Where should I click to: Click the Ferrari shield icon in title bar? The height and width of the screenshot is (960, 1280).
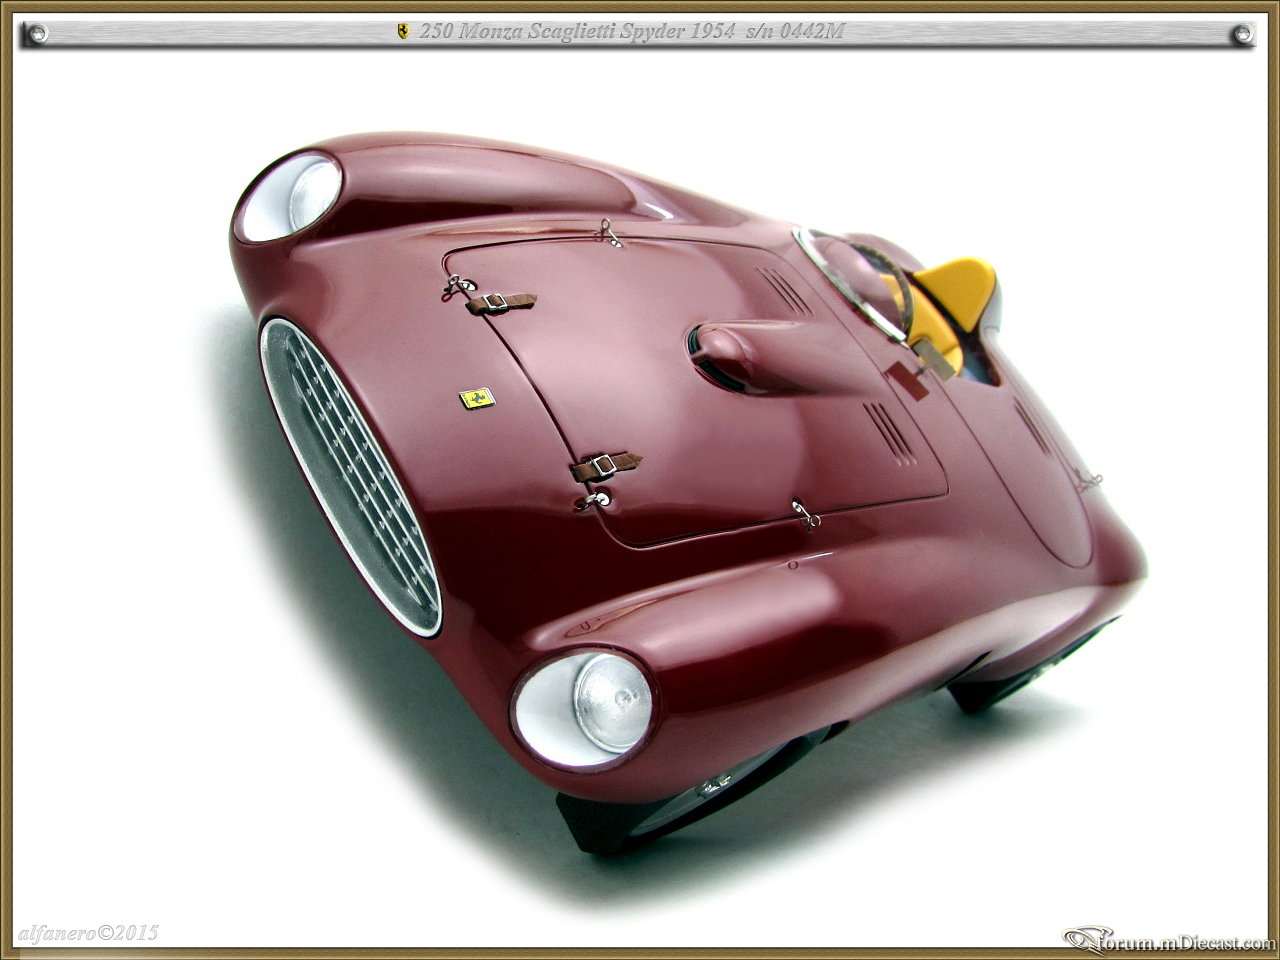403,32
